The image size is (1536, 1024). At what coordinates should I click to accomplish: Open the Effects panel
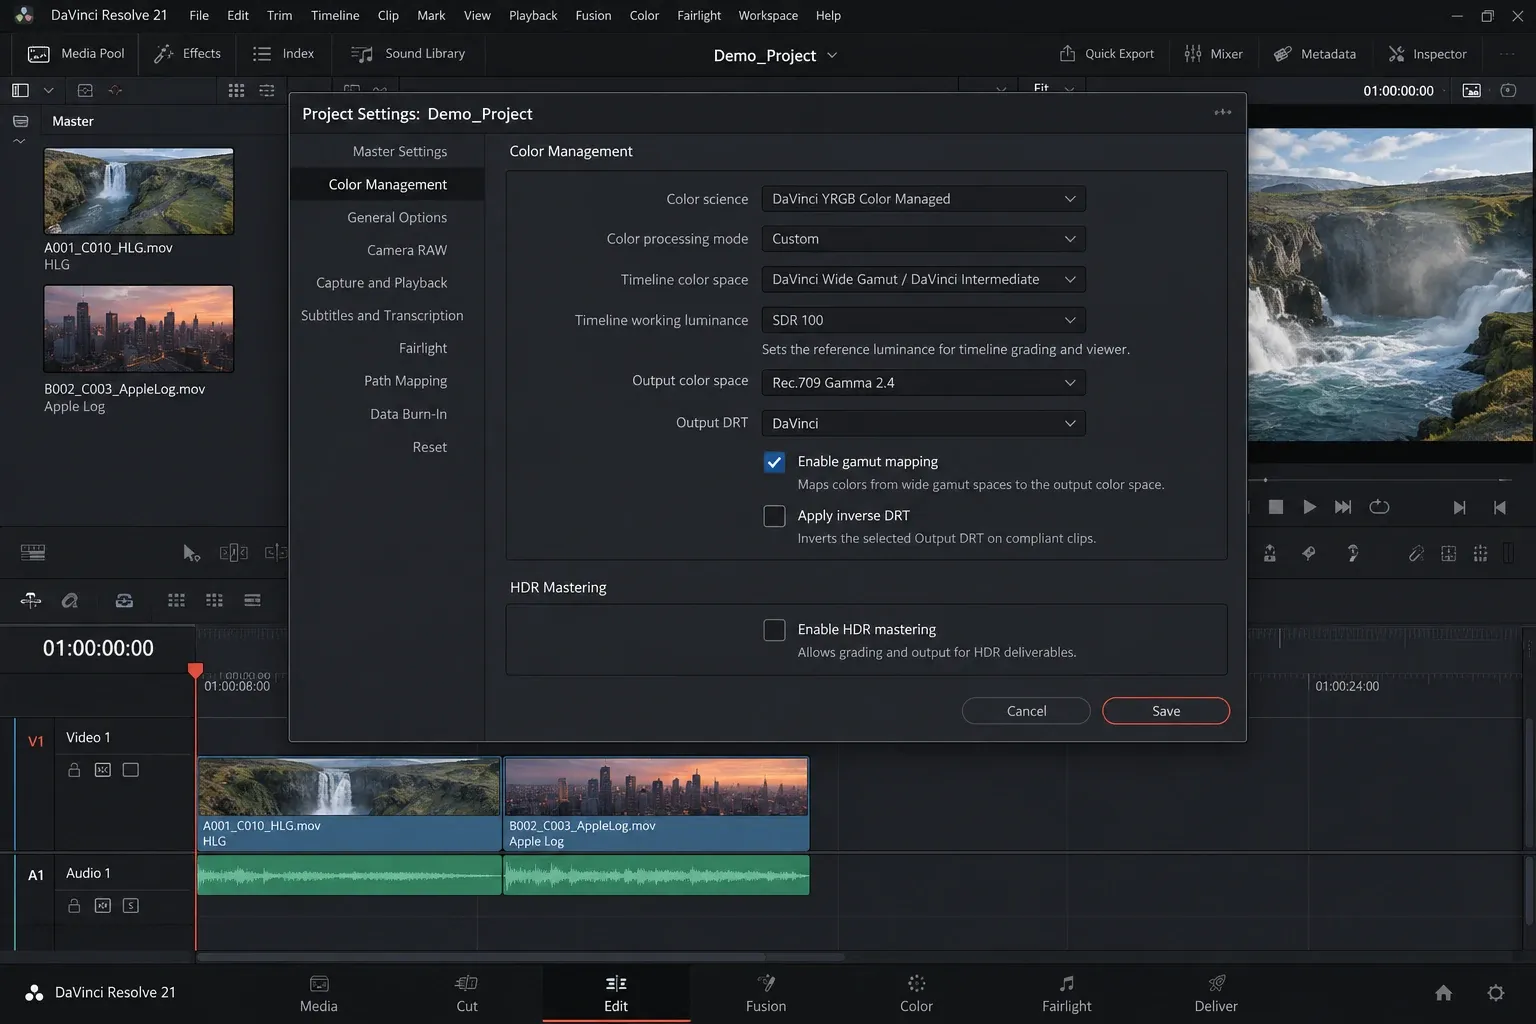point(187,54)
